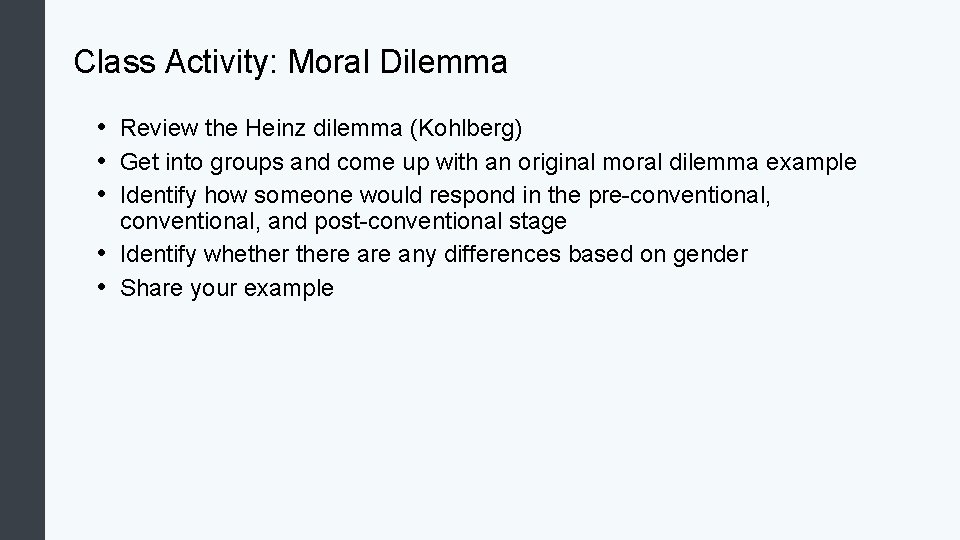
Task: Select the phrase 'original moral dilemma example'
Action: (x=687, y=162)
